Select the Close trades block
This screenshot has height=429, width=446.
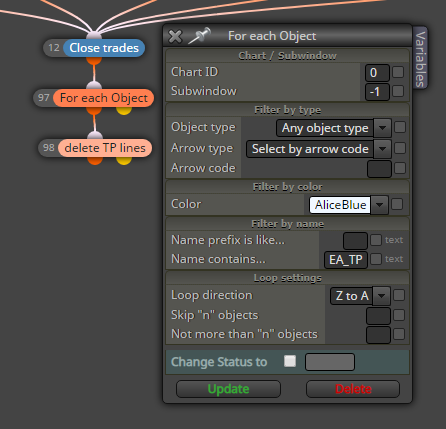point(104,48)
